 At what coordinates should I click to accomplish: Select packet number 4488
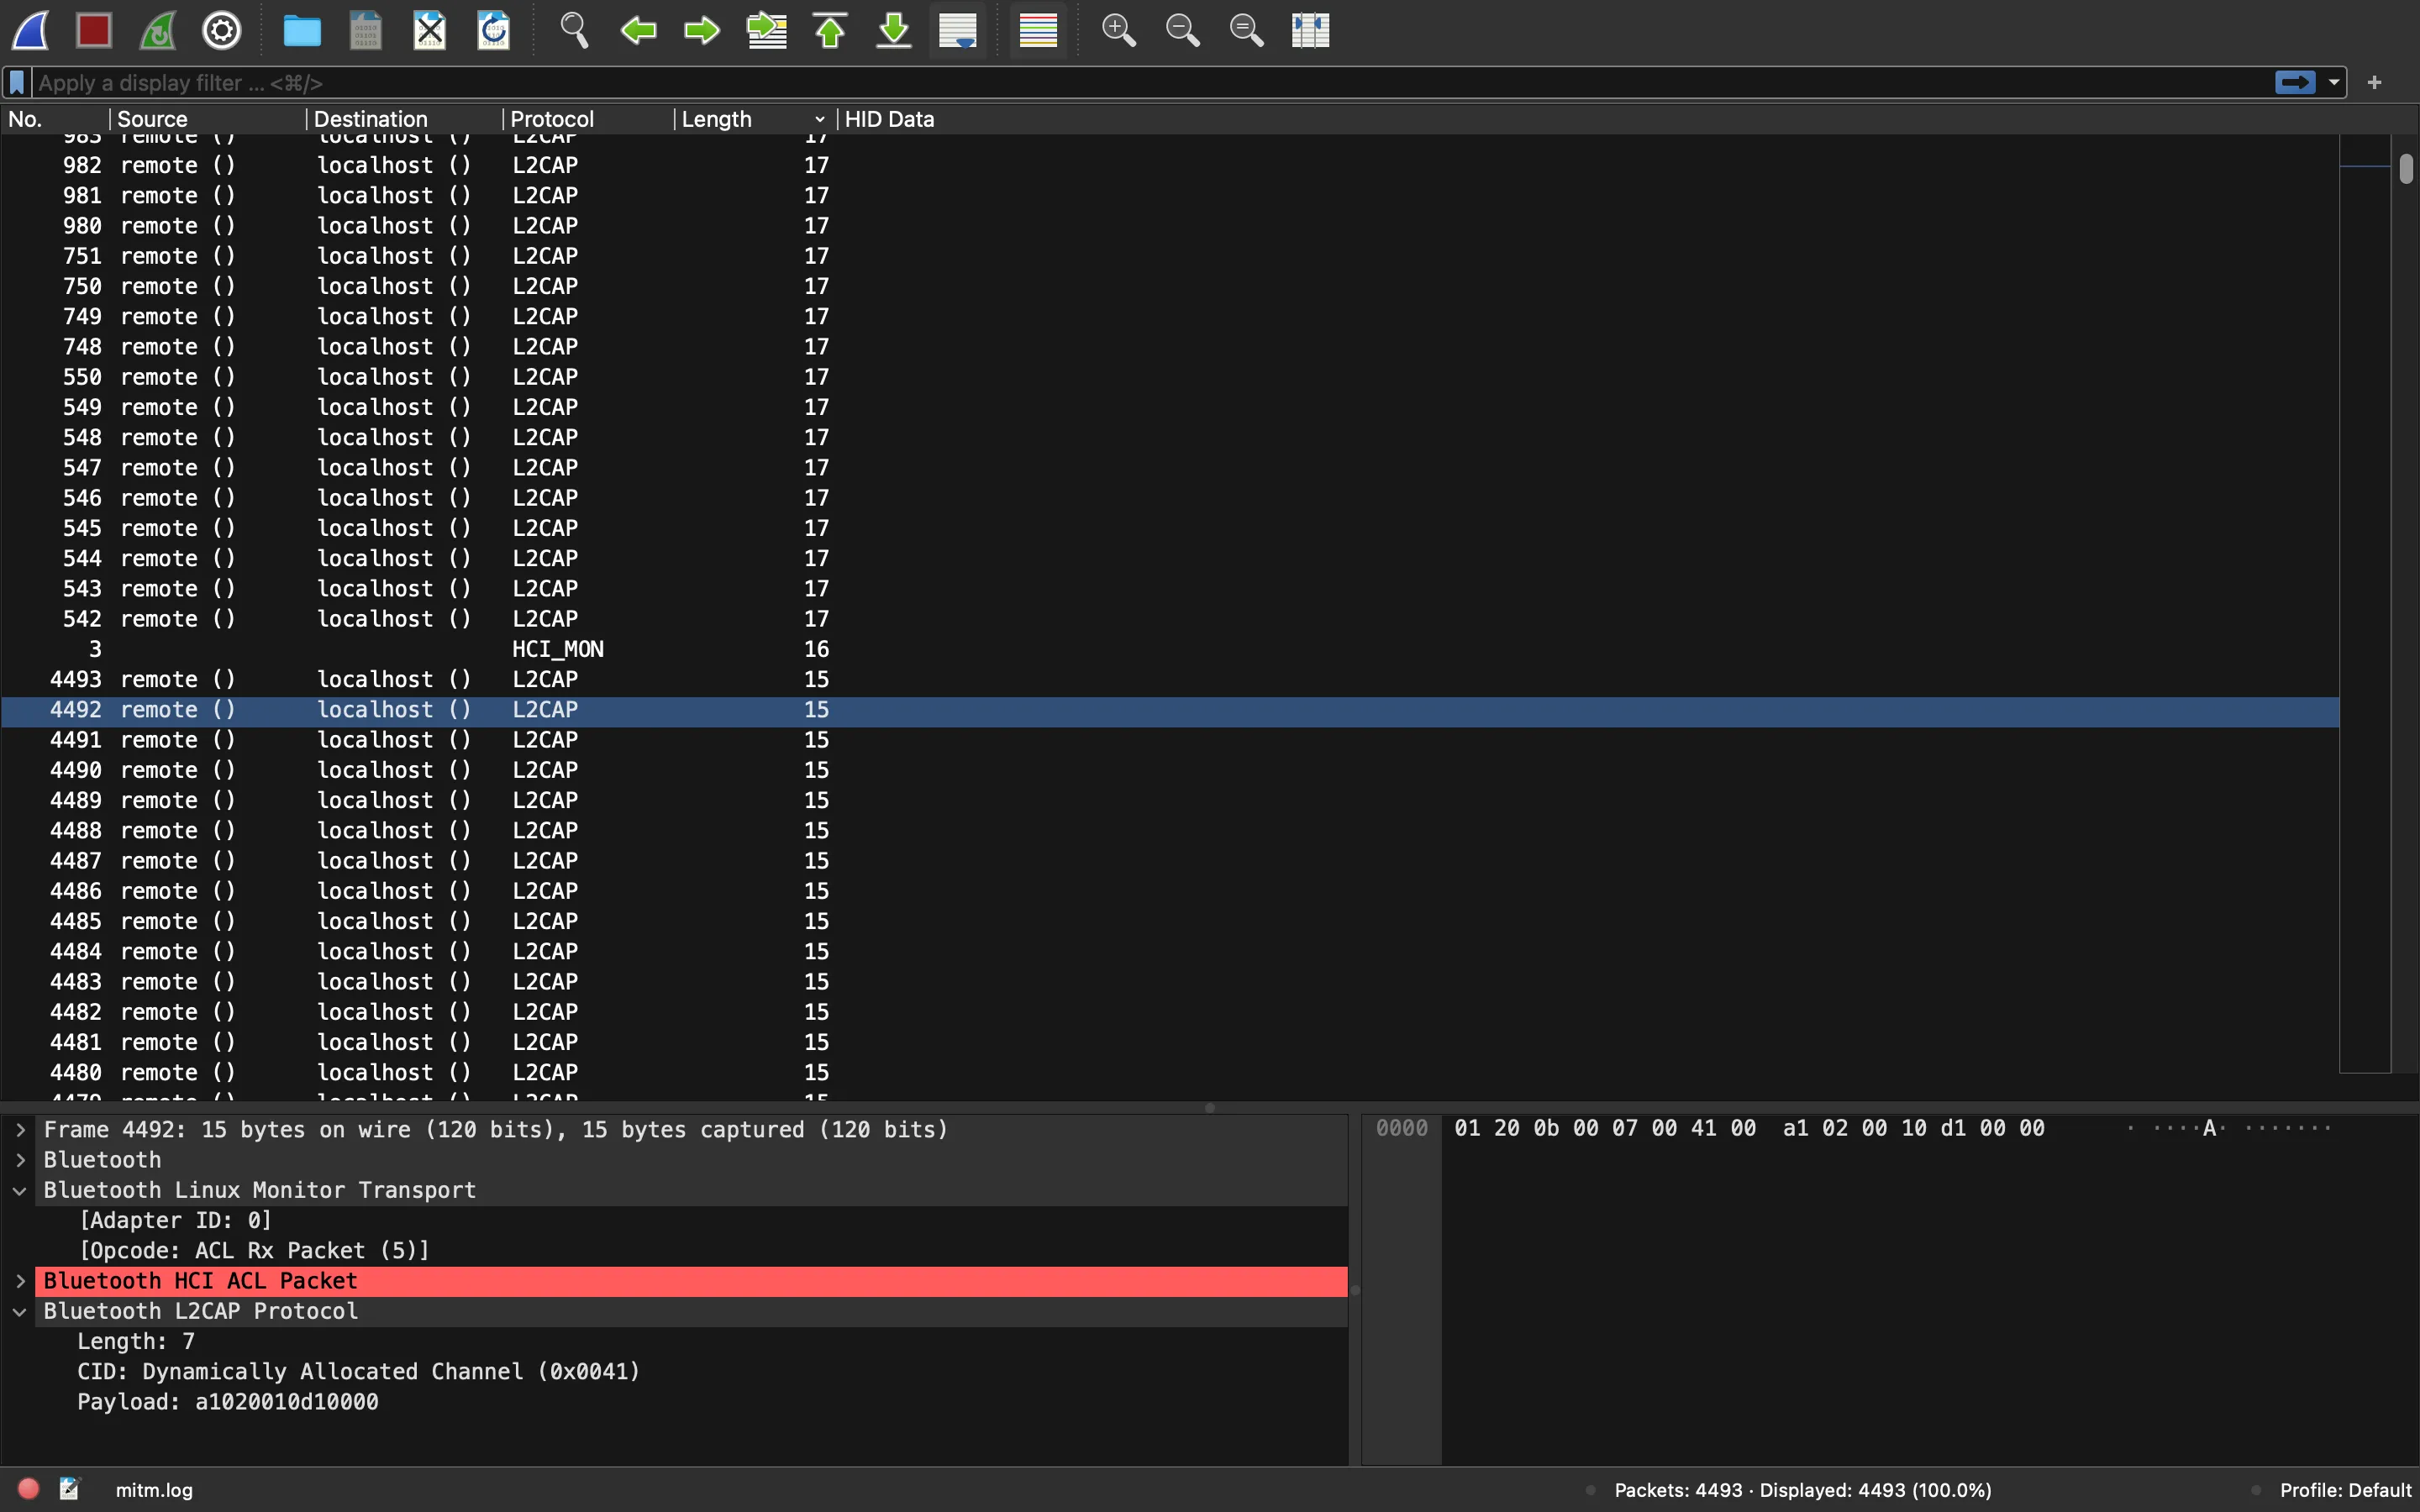[1170, 830]
